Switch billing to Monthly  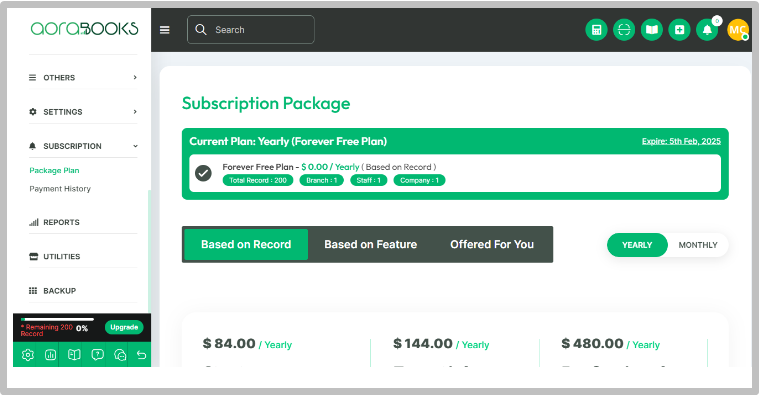coord(697,245)
